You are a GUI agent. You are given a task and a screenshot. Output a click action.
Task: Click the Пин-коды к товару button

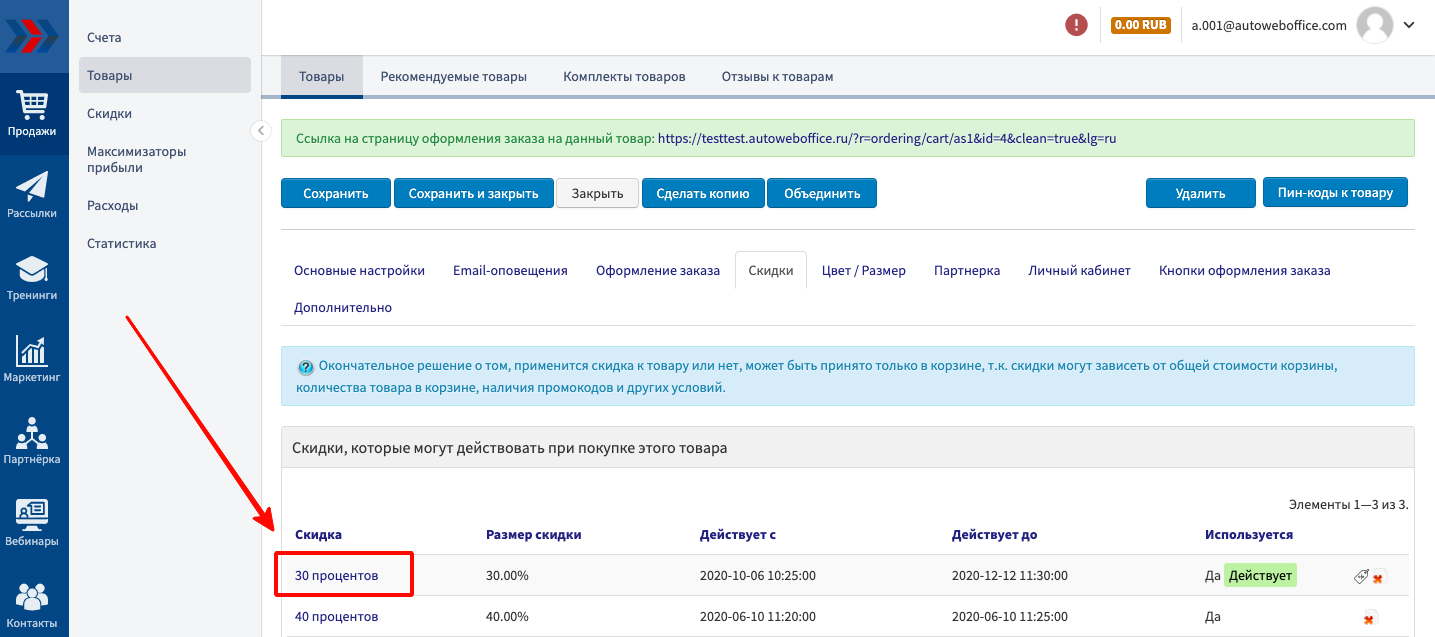1334,192
